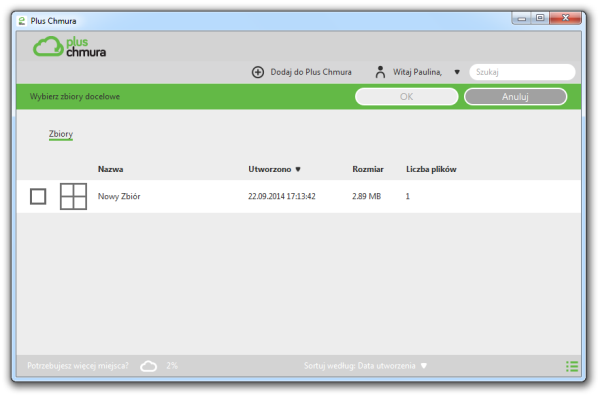This screenshot has width=598, height=395.
Task: Click the Liczba plików column header
Action: pos(431,169)
